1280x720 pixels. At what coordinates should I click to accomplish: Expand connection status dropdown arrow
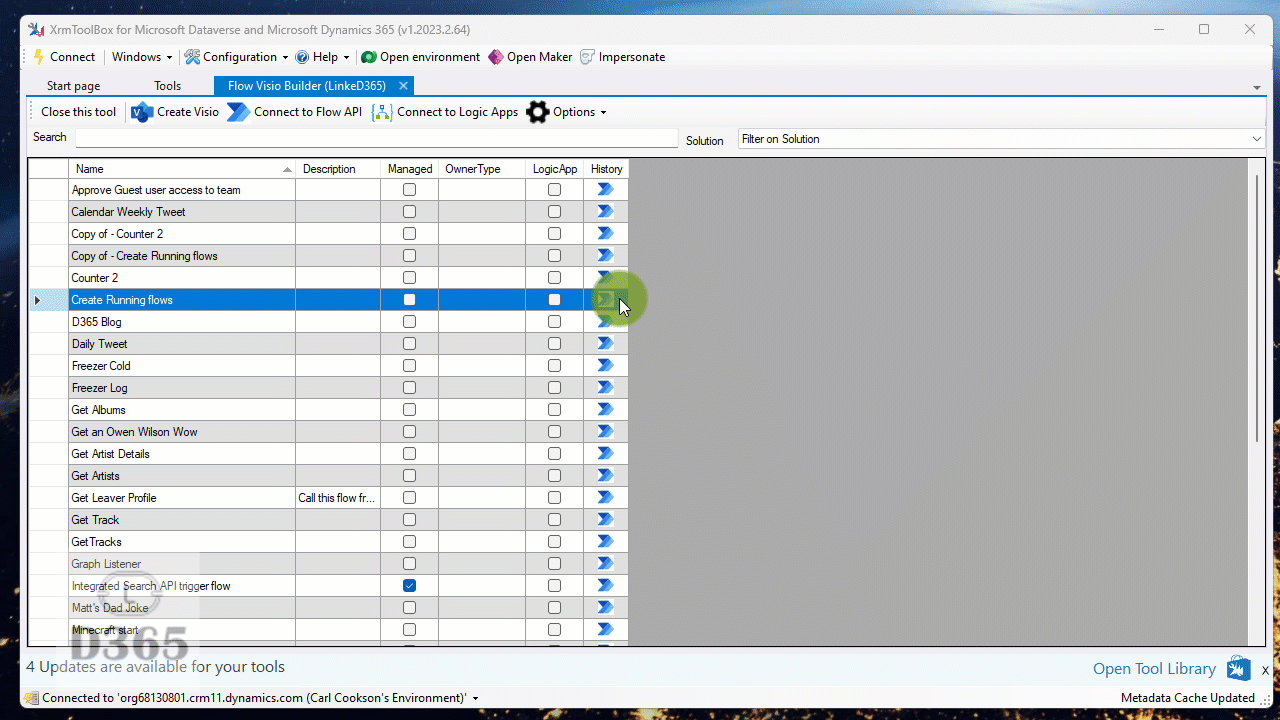point(475,698)
